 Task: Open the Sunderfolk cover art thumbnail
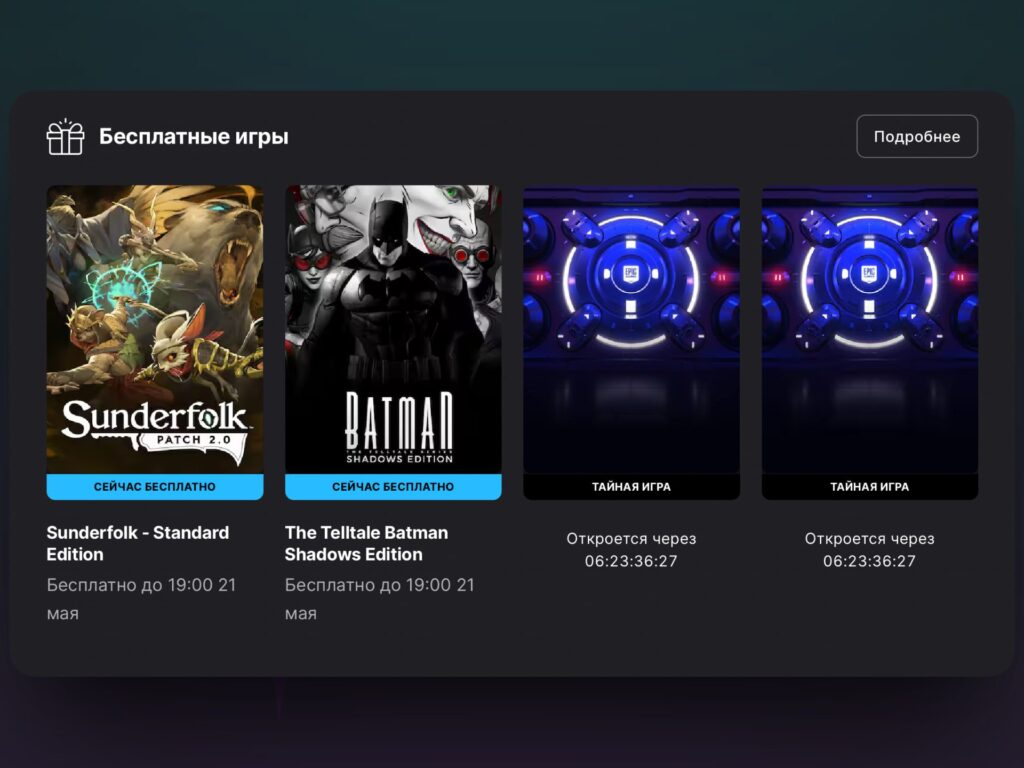[x=155, y=330]
